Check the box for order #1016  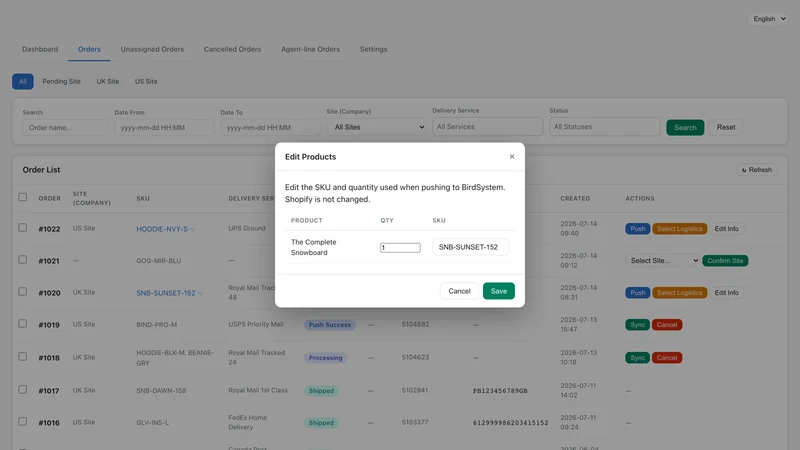pos(22,421)
